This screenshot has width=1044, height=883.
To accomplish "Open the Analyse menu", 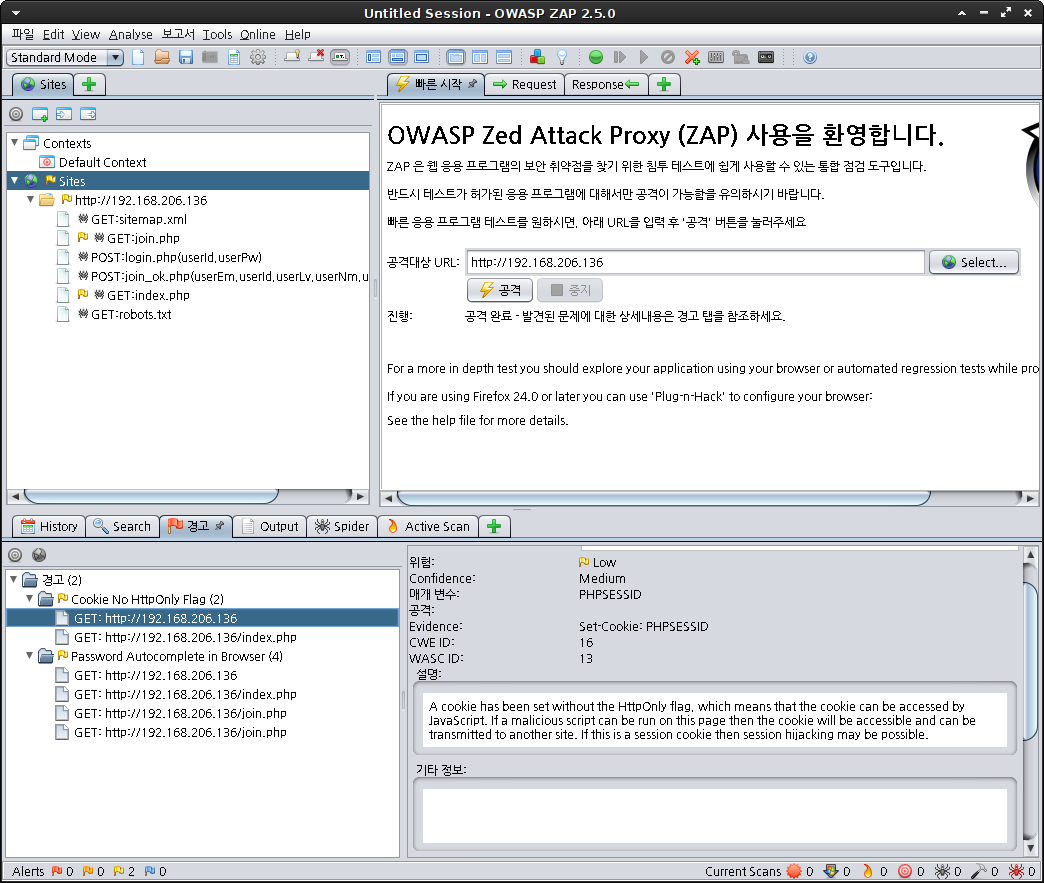I will [x=130, y=34].
